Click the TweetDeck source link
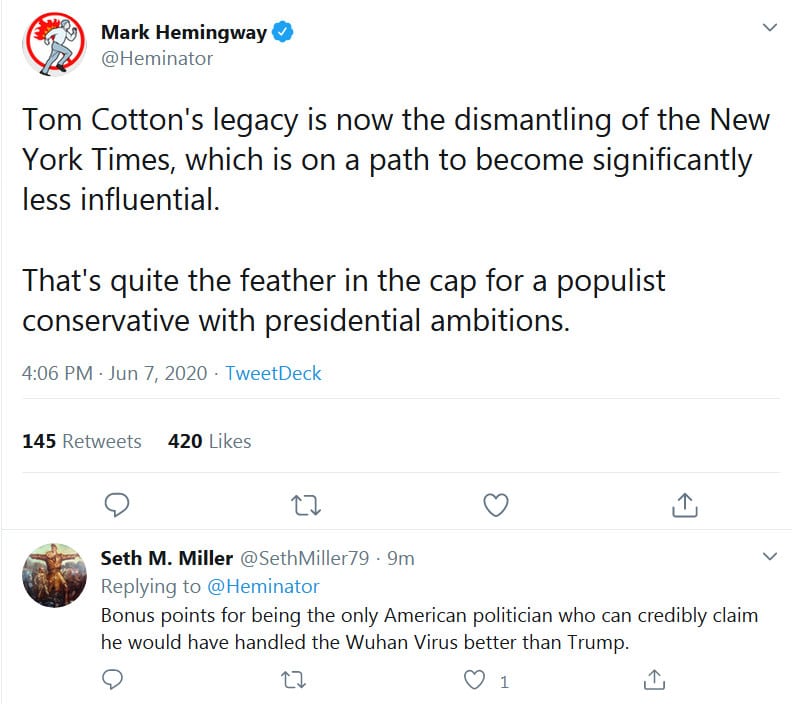 click(273, 373)
